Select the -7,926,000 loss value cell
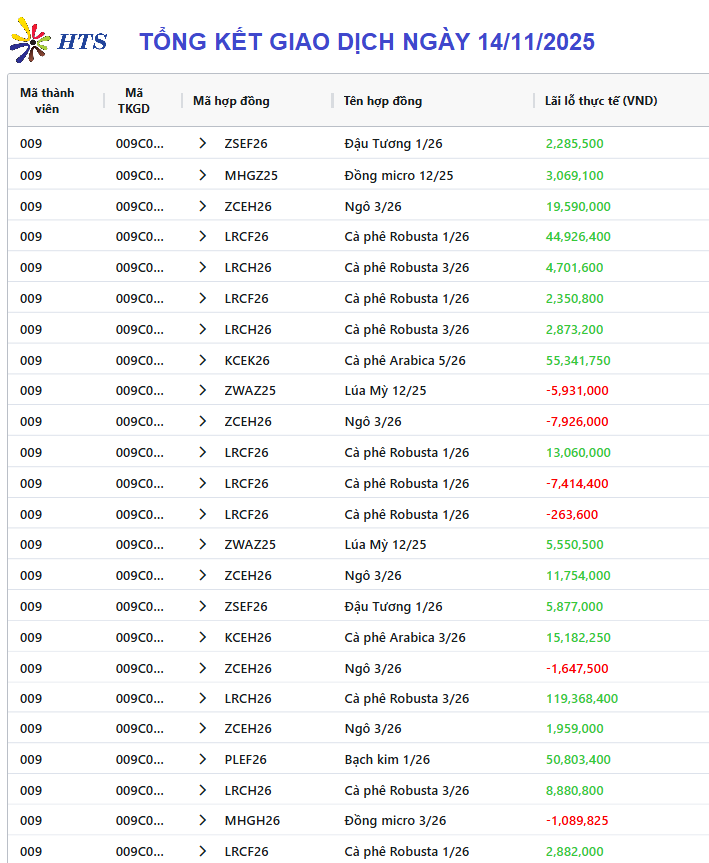The width and height of the screenshot is (709, 863). pos(577,421)
